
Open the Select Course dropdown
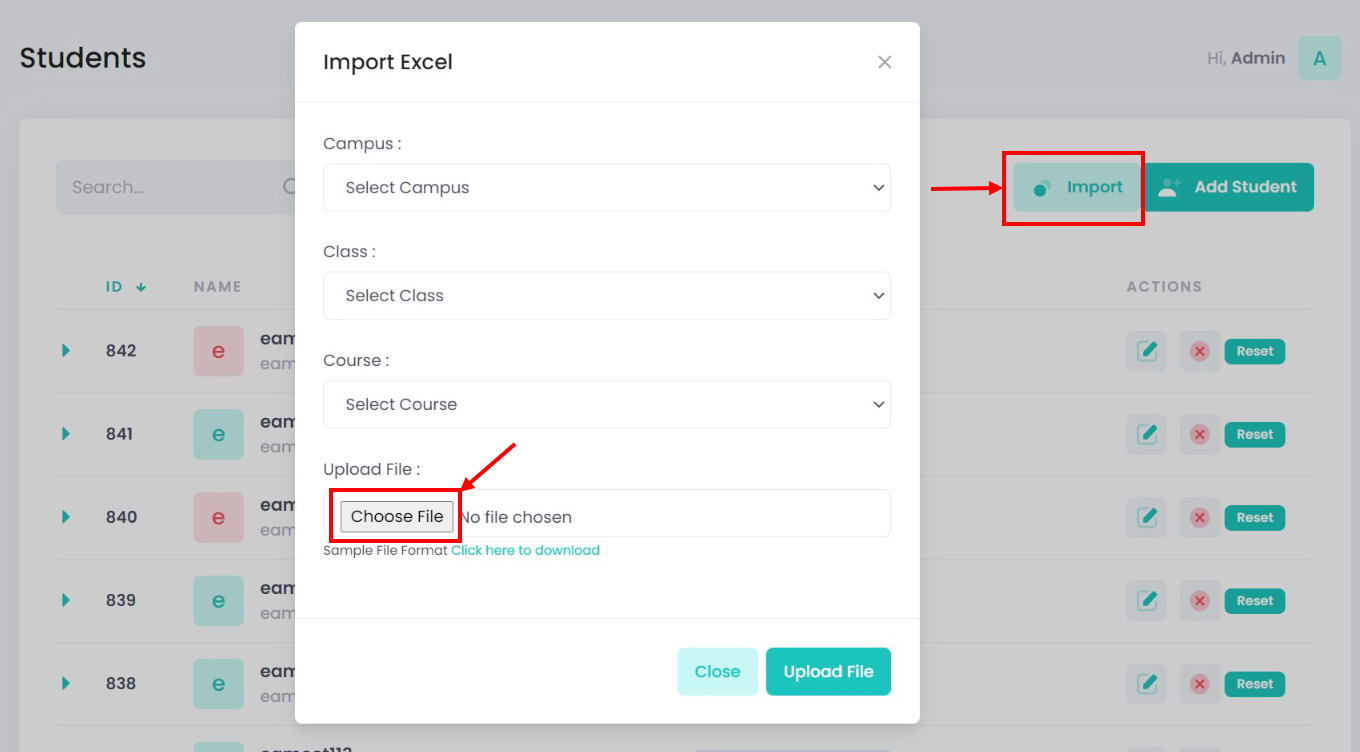606,405
